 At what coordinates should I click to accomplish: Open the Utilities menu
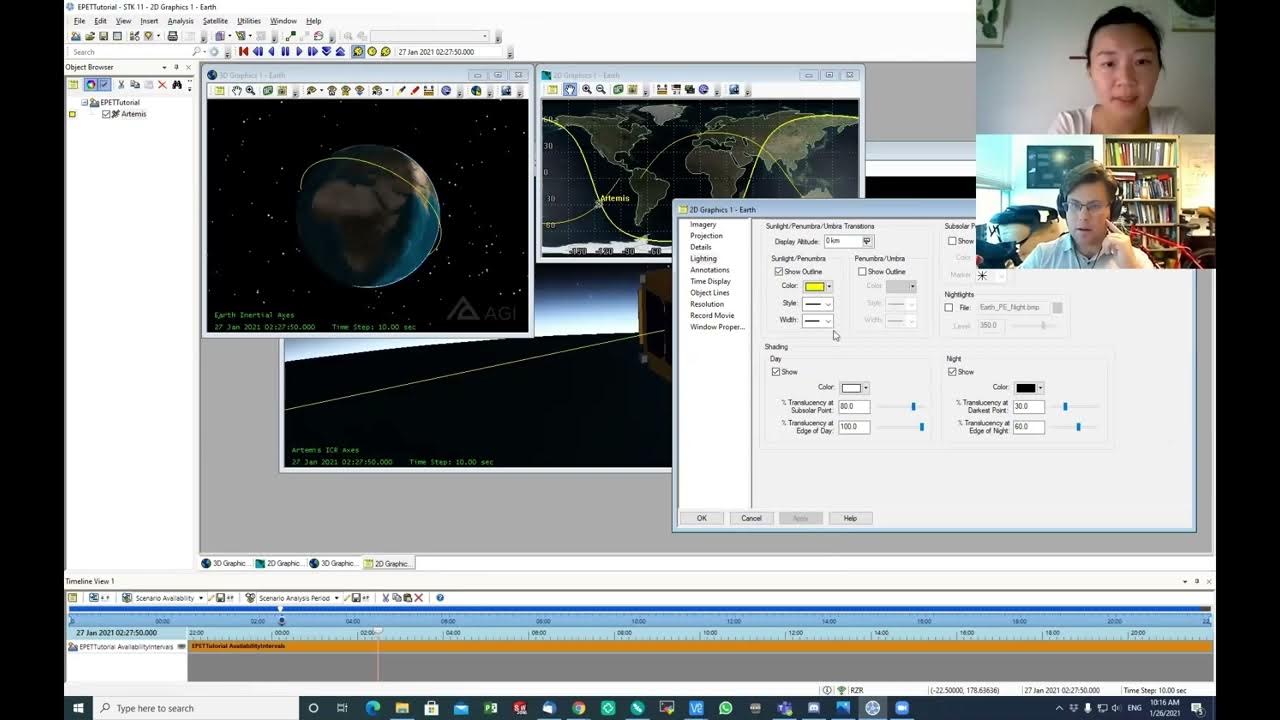249,21
